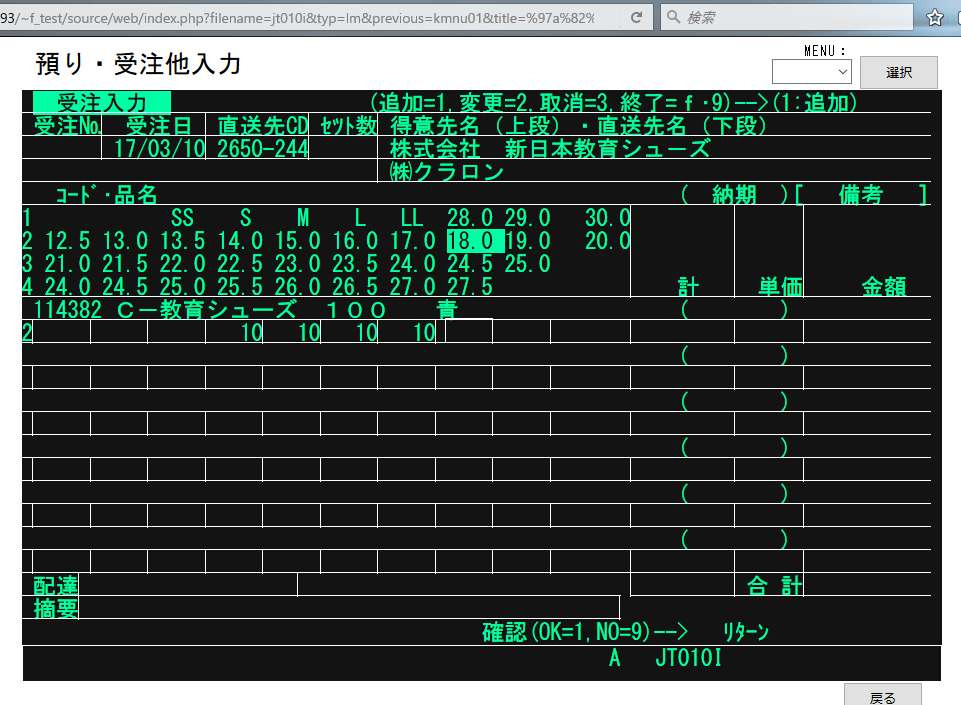Select the highlighted 18.0 size cell
The image size is (961, 705).
point(469,241)
